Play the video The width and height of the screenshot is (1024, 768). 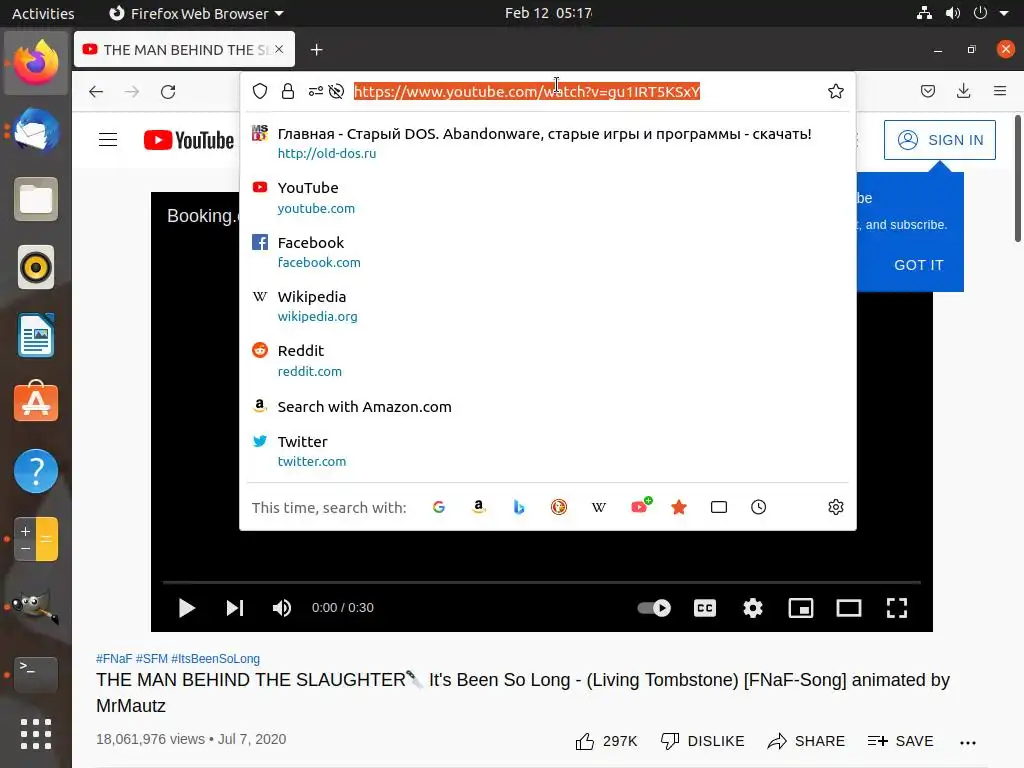click(x=187, y=608)
